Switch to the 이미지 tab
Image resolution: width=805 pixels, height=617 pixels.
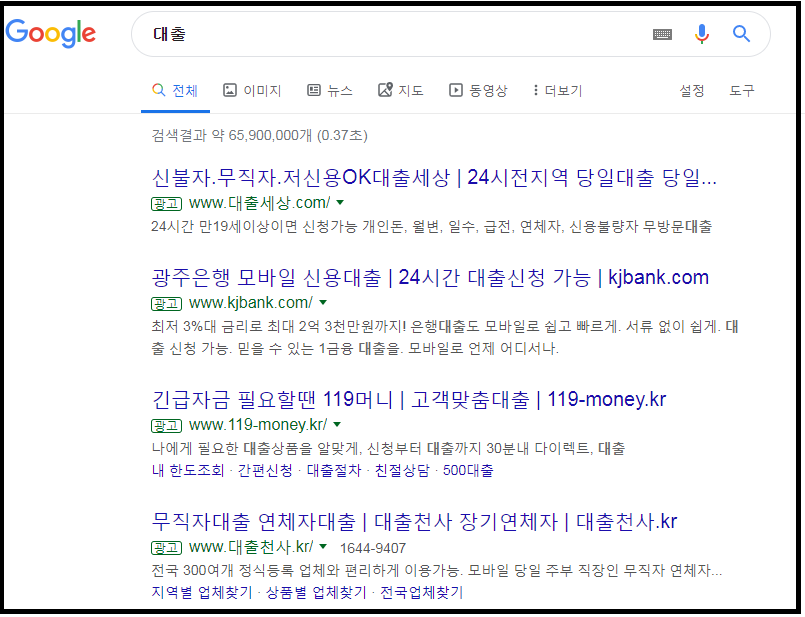coord(252,91)
